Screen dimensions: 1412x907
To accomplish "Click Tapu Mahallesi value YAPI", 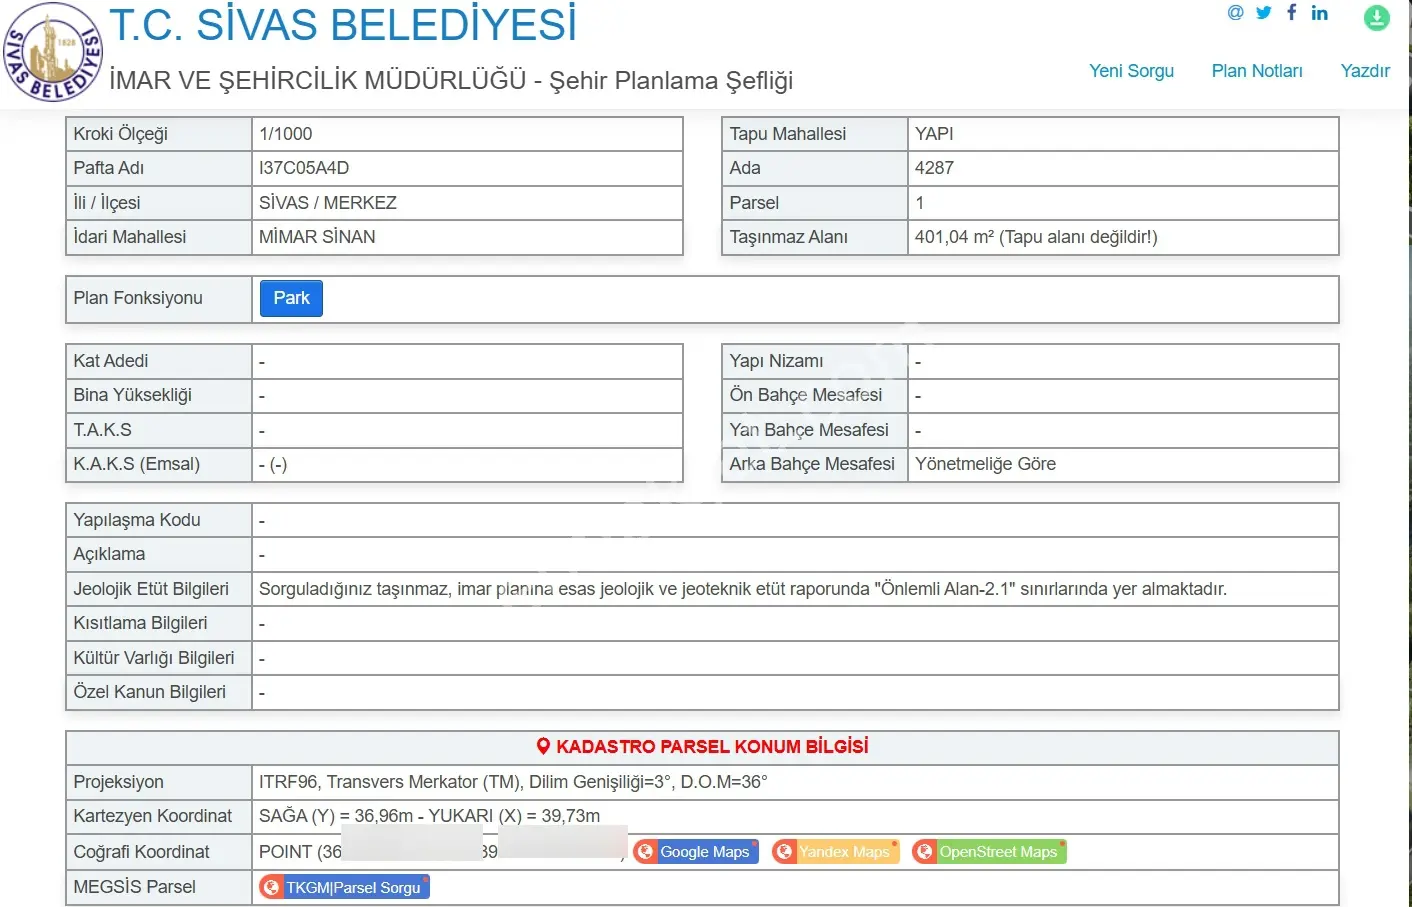I will click(x=934, y=134).
